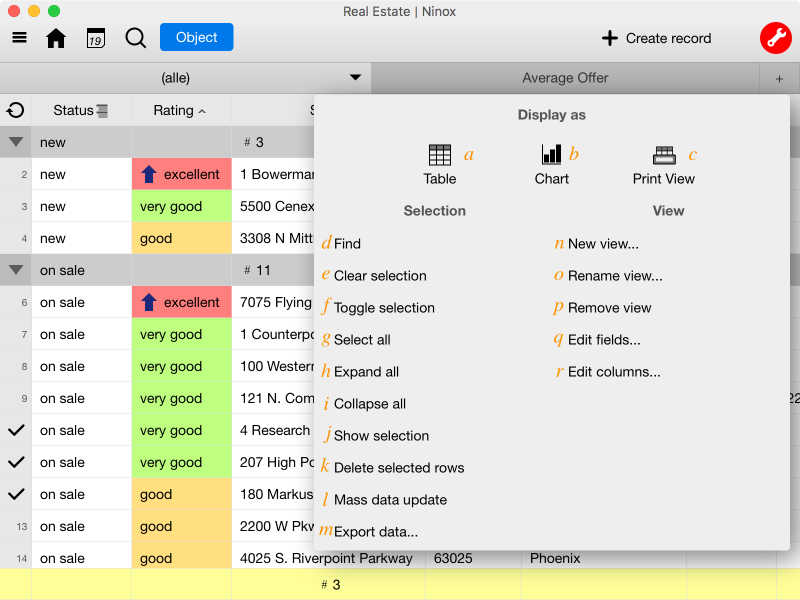Choose Edit columns...
The width and height of the screenshot is (800, 600).
point(614,372)
